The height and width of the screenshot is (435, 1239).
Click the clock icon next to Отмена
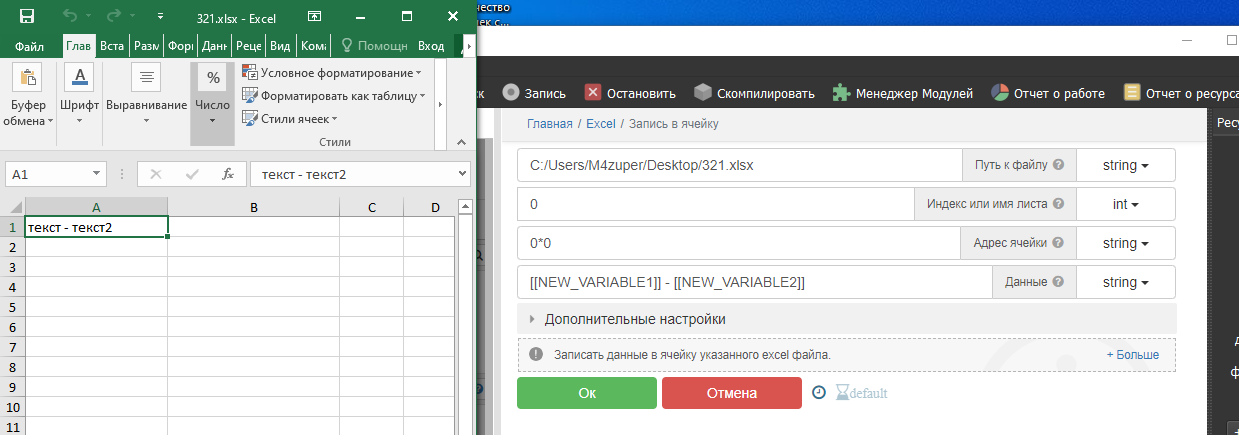[x=818, y=393]
